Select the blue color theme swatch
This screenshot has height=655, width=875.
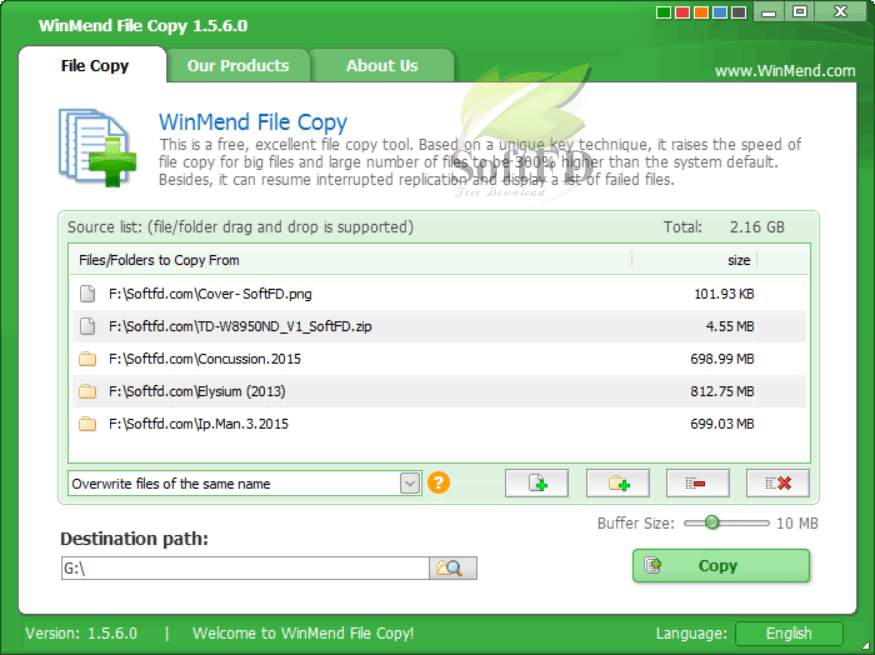coord(720,12)
